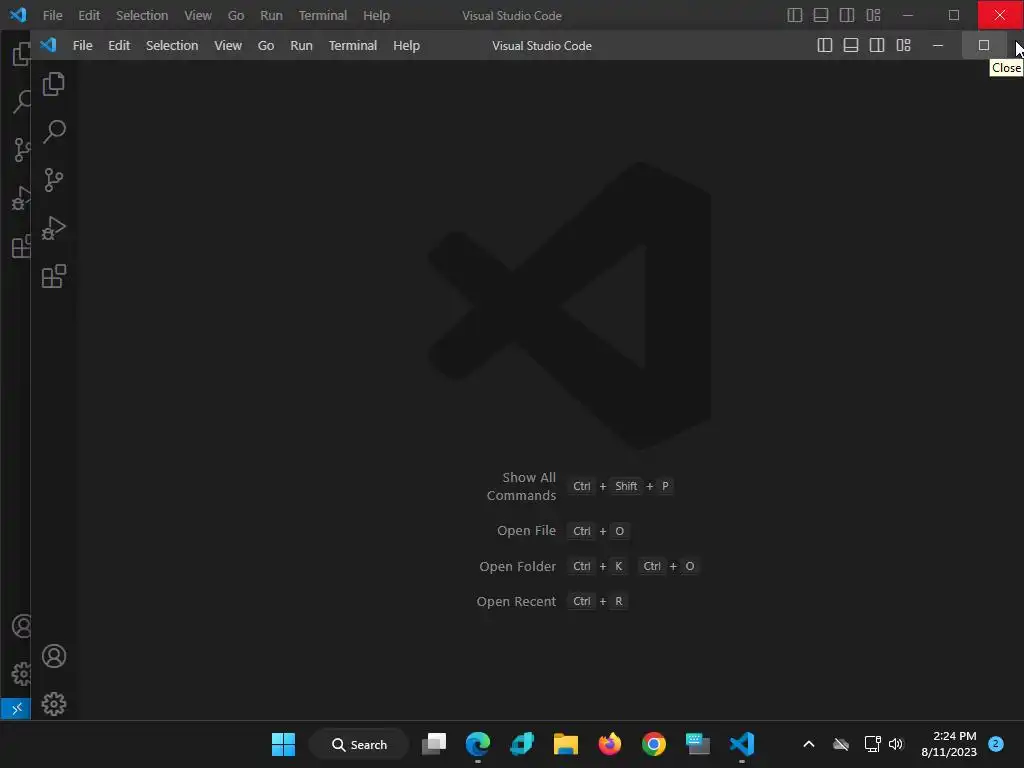Open Help menu in background VS Code window
1024x768 pixels.
point(376,15)
